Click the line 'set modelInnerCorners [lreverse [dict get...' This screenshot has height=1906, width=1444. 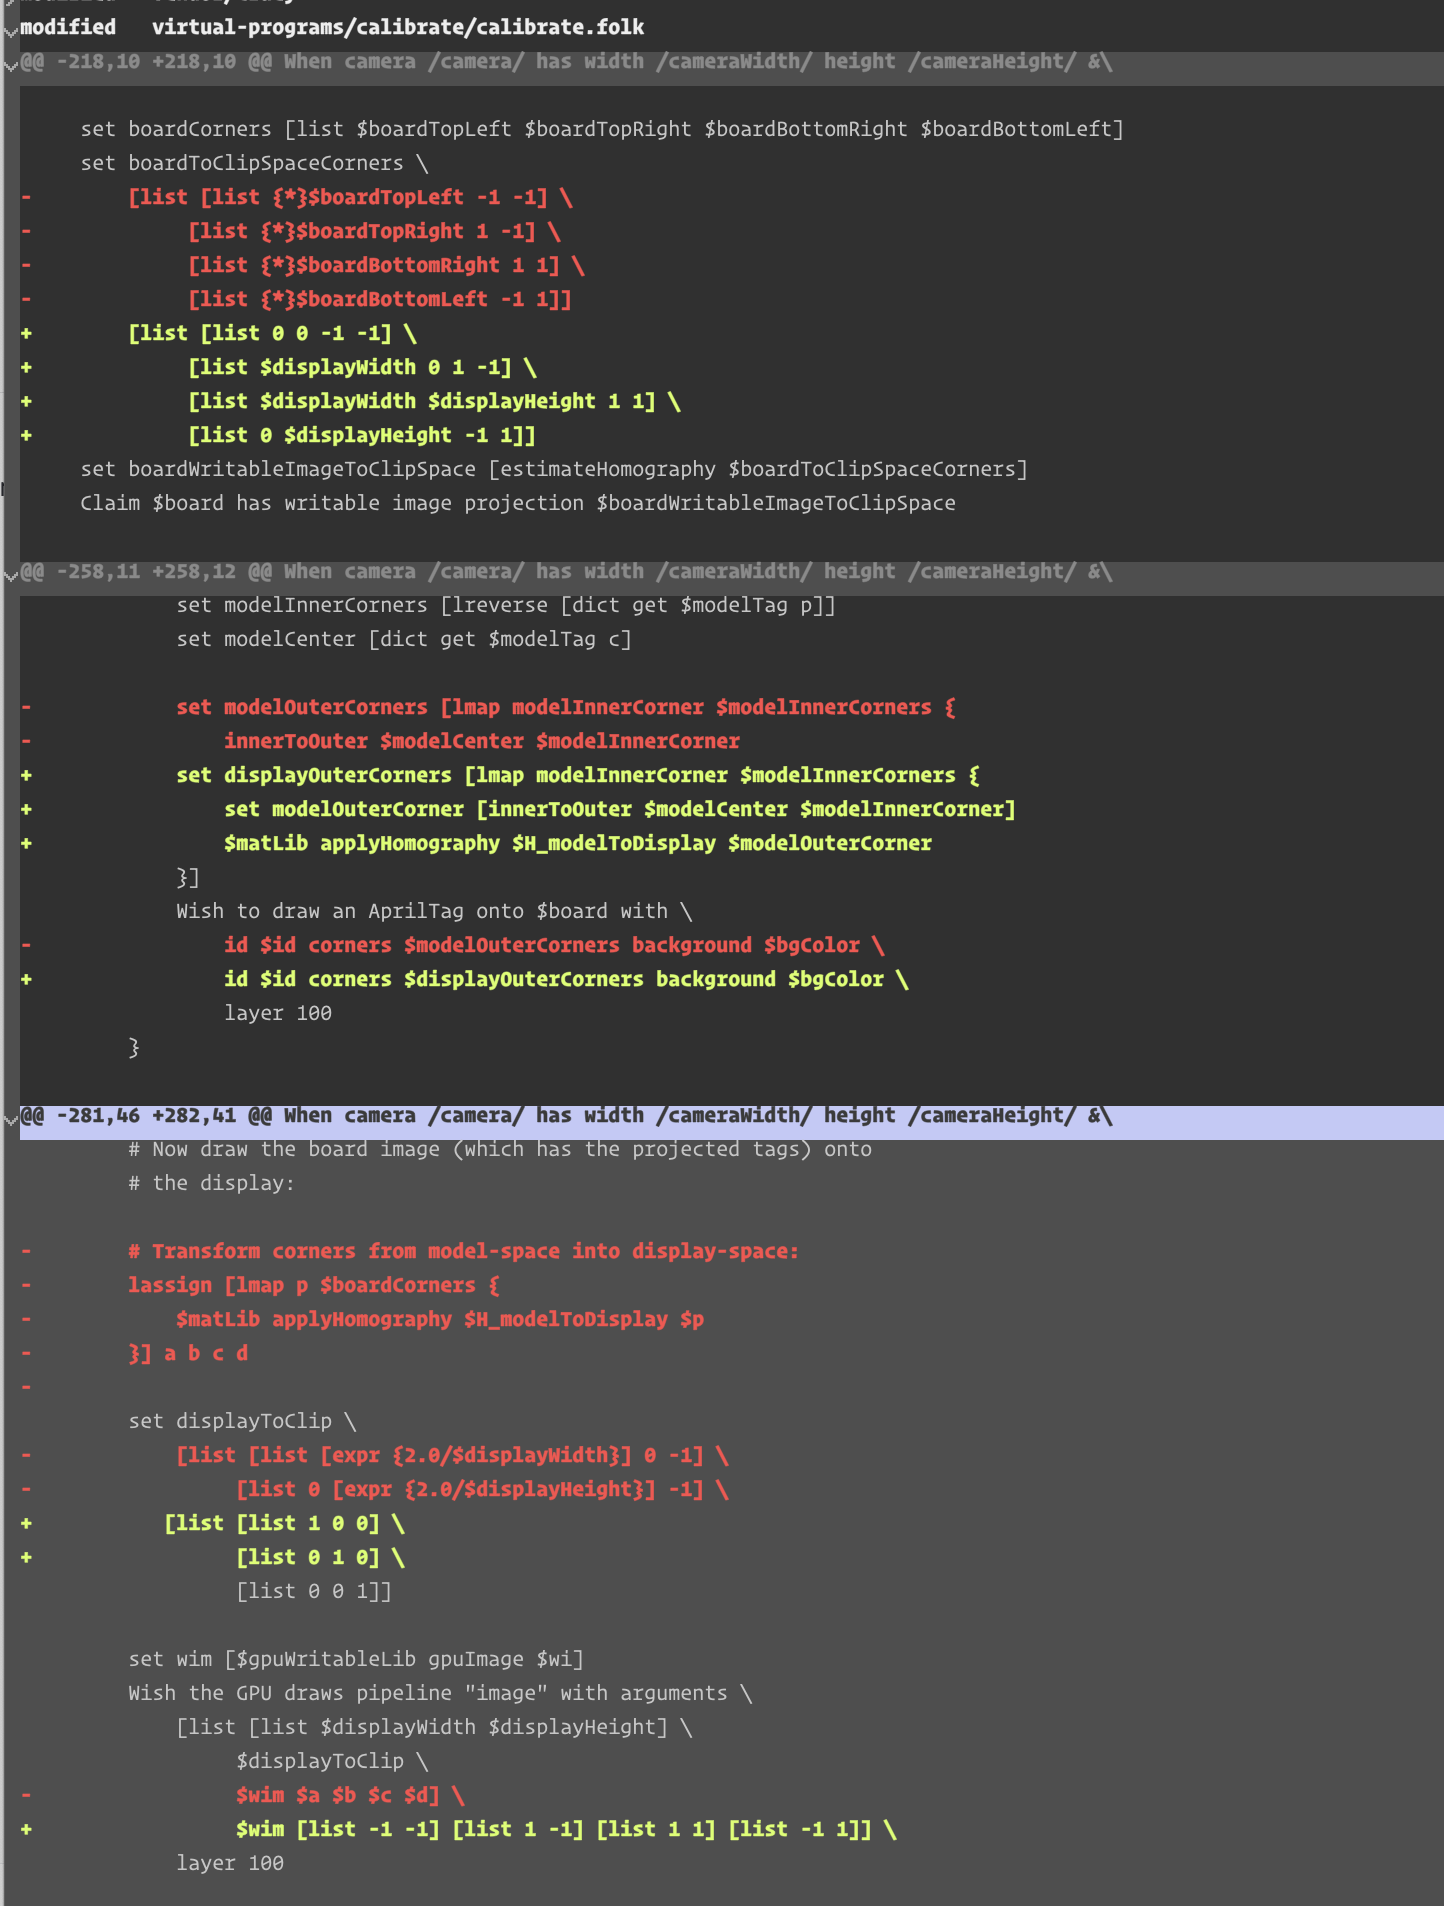pyautogui.click(x=506, y=606)
